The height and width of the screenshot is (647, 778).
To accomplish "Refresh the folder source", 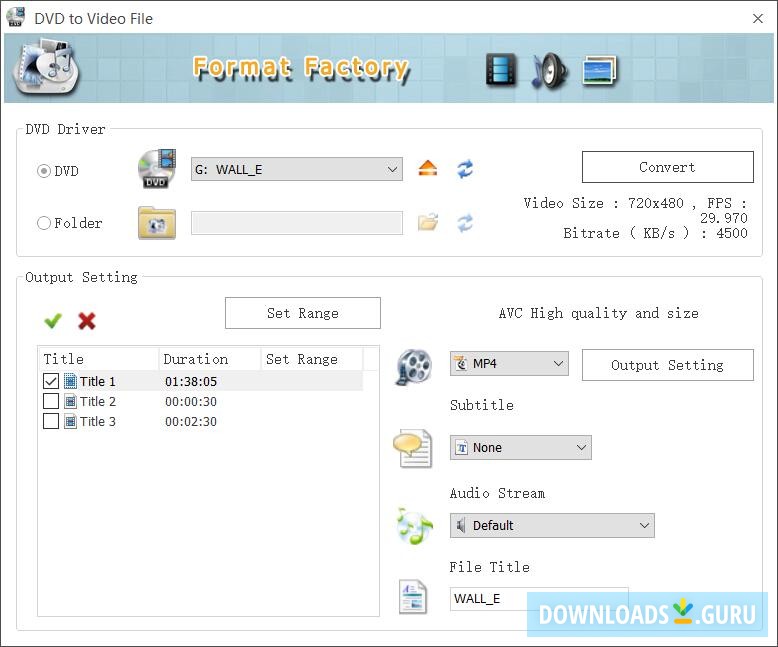I will (x=465, y=223).
